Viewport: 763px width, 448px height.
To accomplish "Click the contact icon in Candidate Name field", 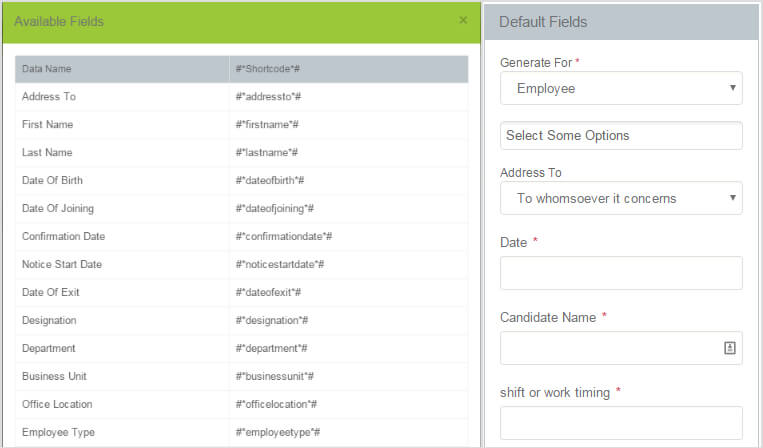I will [729, 348].
